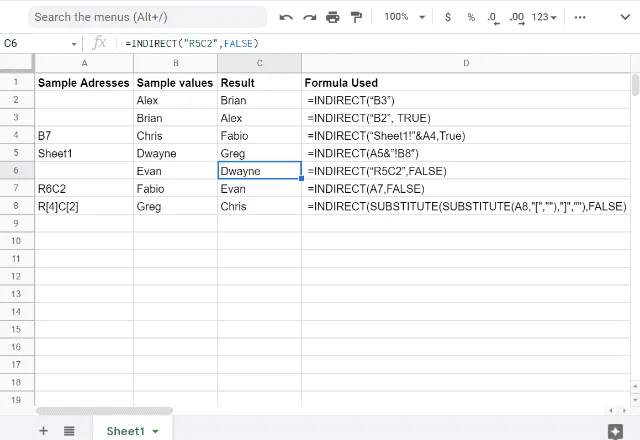
Task: Select cell D7 with =INDIRECT(A7,FALSE)
Action: point(466,189)
